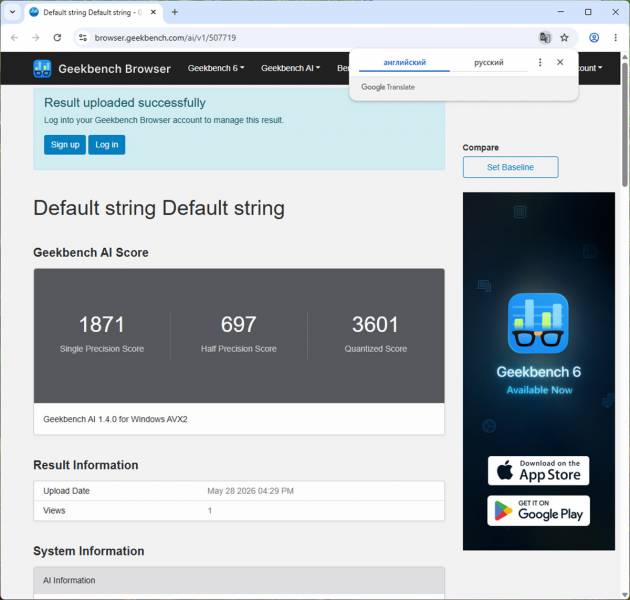Click Download on the App Store badge
The height and width of the screenshot is (600, 630).
(538, 470)
